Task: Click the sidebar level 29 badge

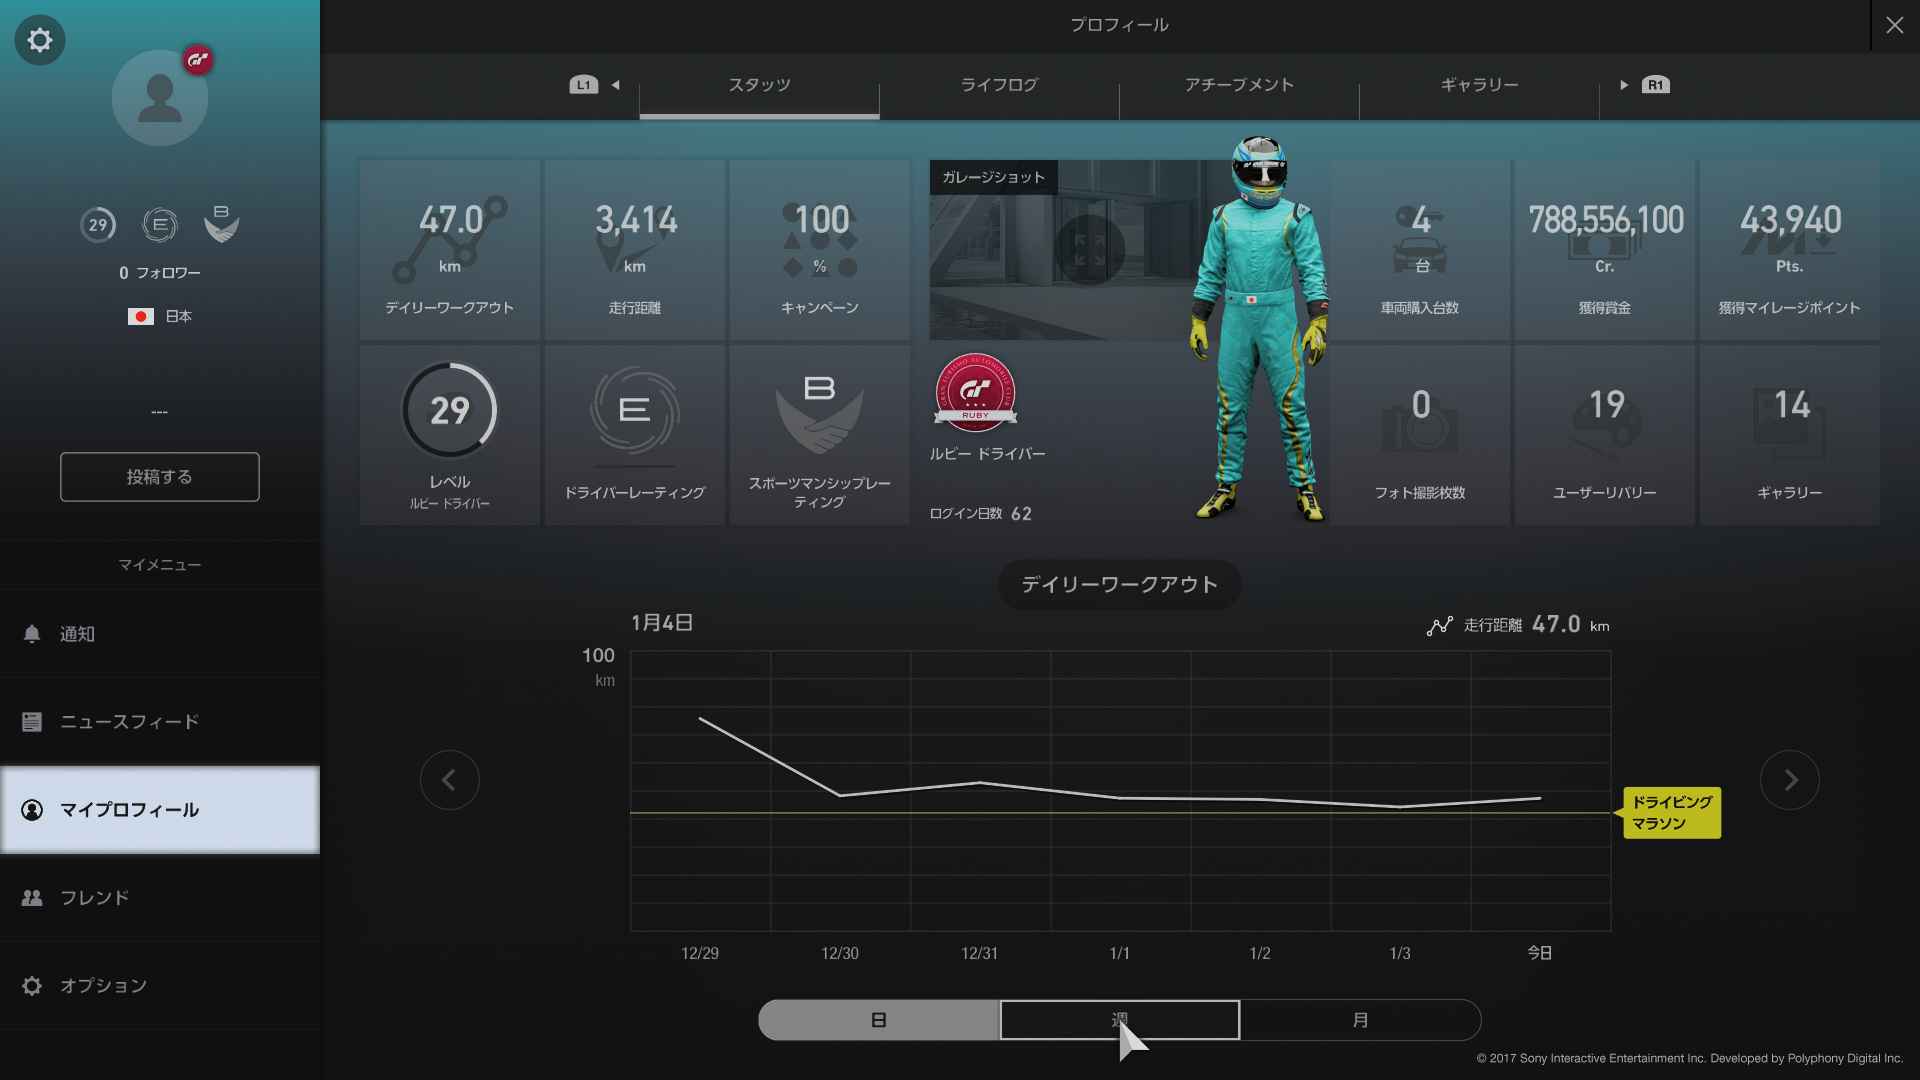Action: coord(98,225)
